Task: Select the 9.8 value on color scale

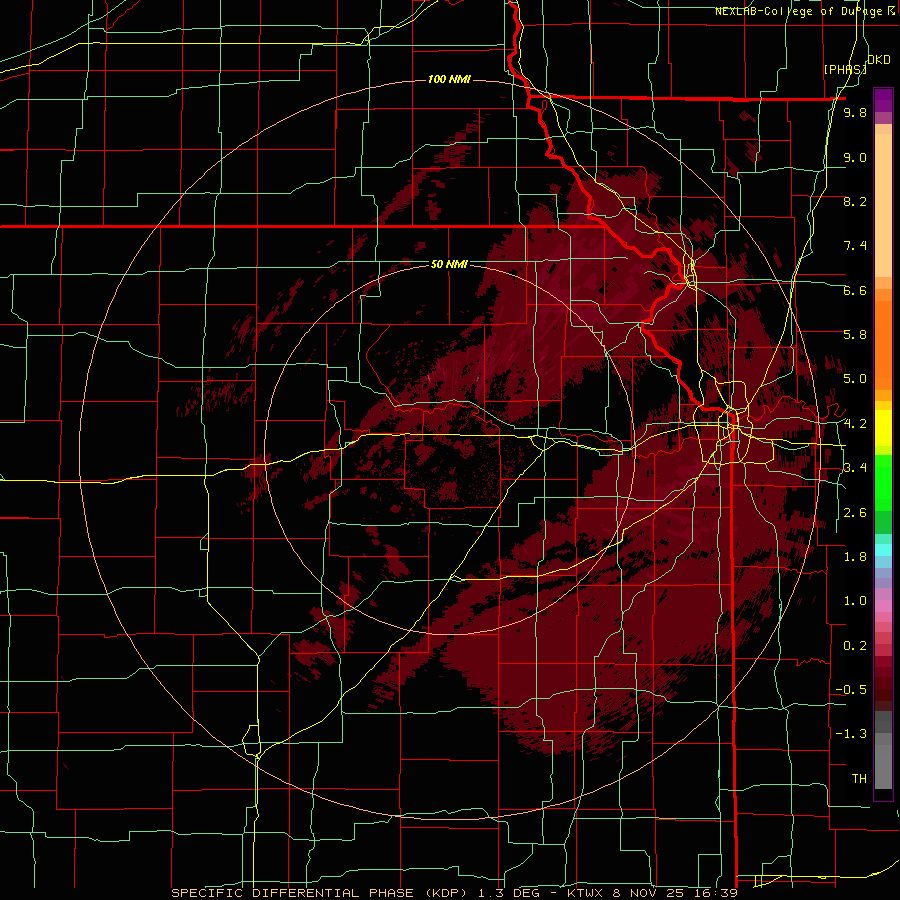Action: coord(855,113)
